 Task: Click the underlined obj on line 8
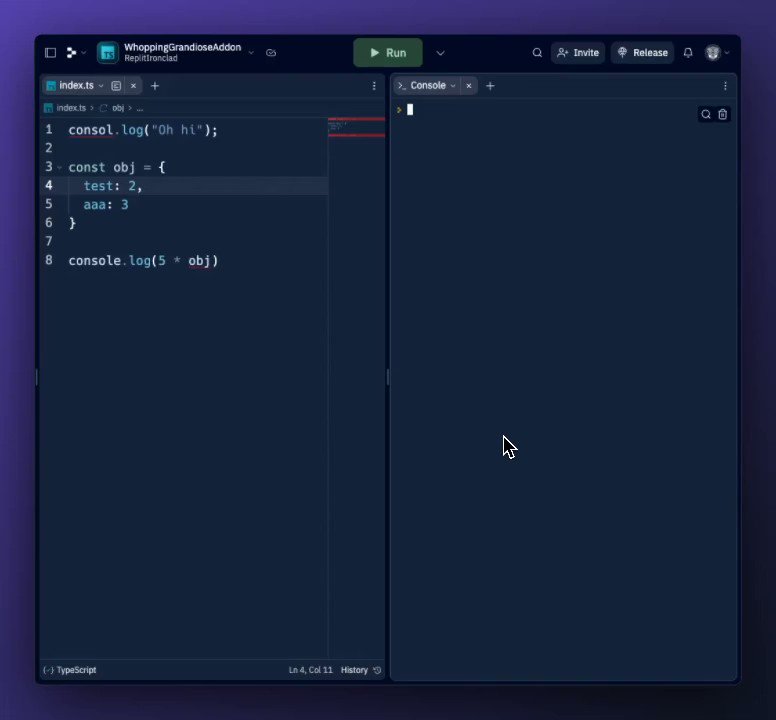pos(199,261)
